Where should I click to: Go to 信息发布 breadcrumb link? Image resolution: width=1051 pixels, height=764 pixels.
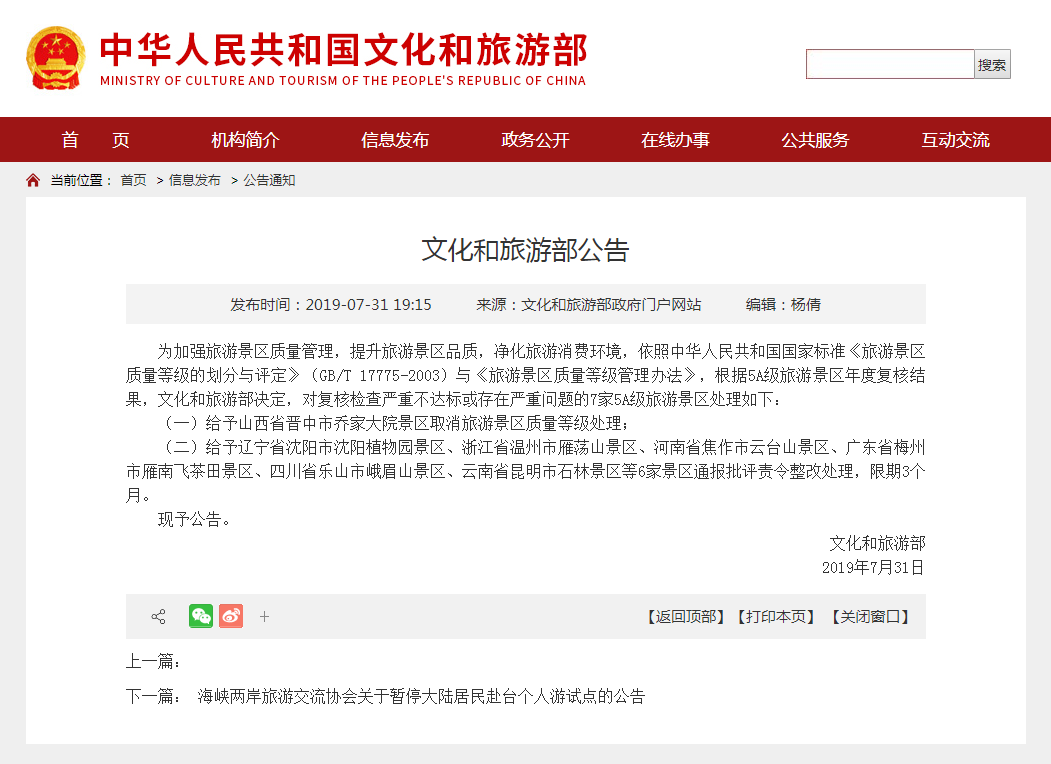[194, 180]
